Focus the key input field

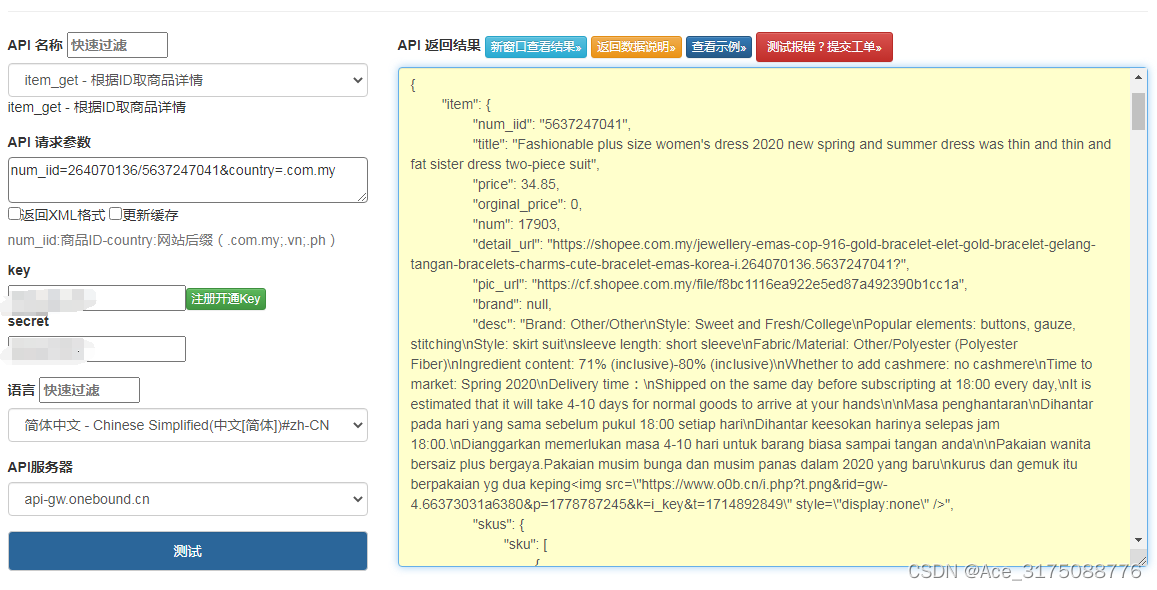pos(97,298)
